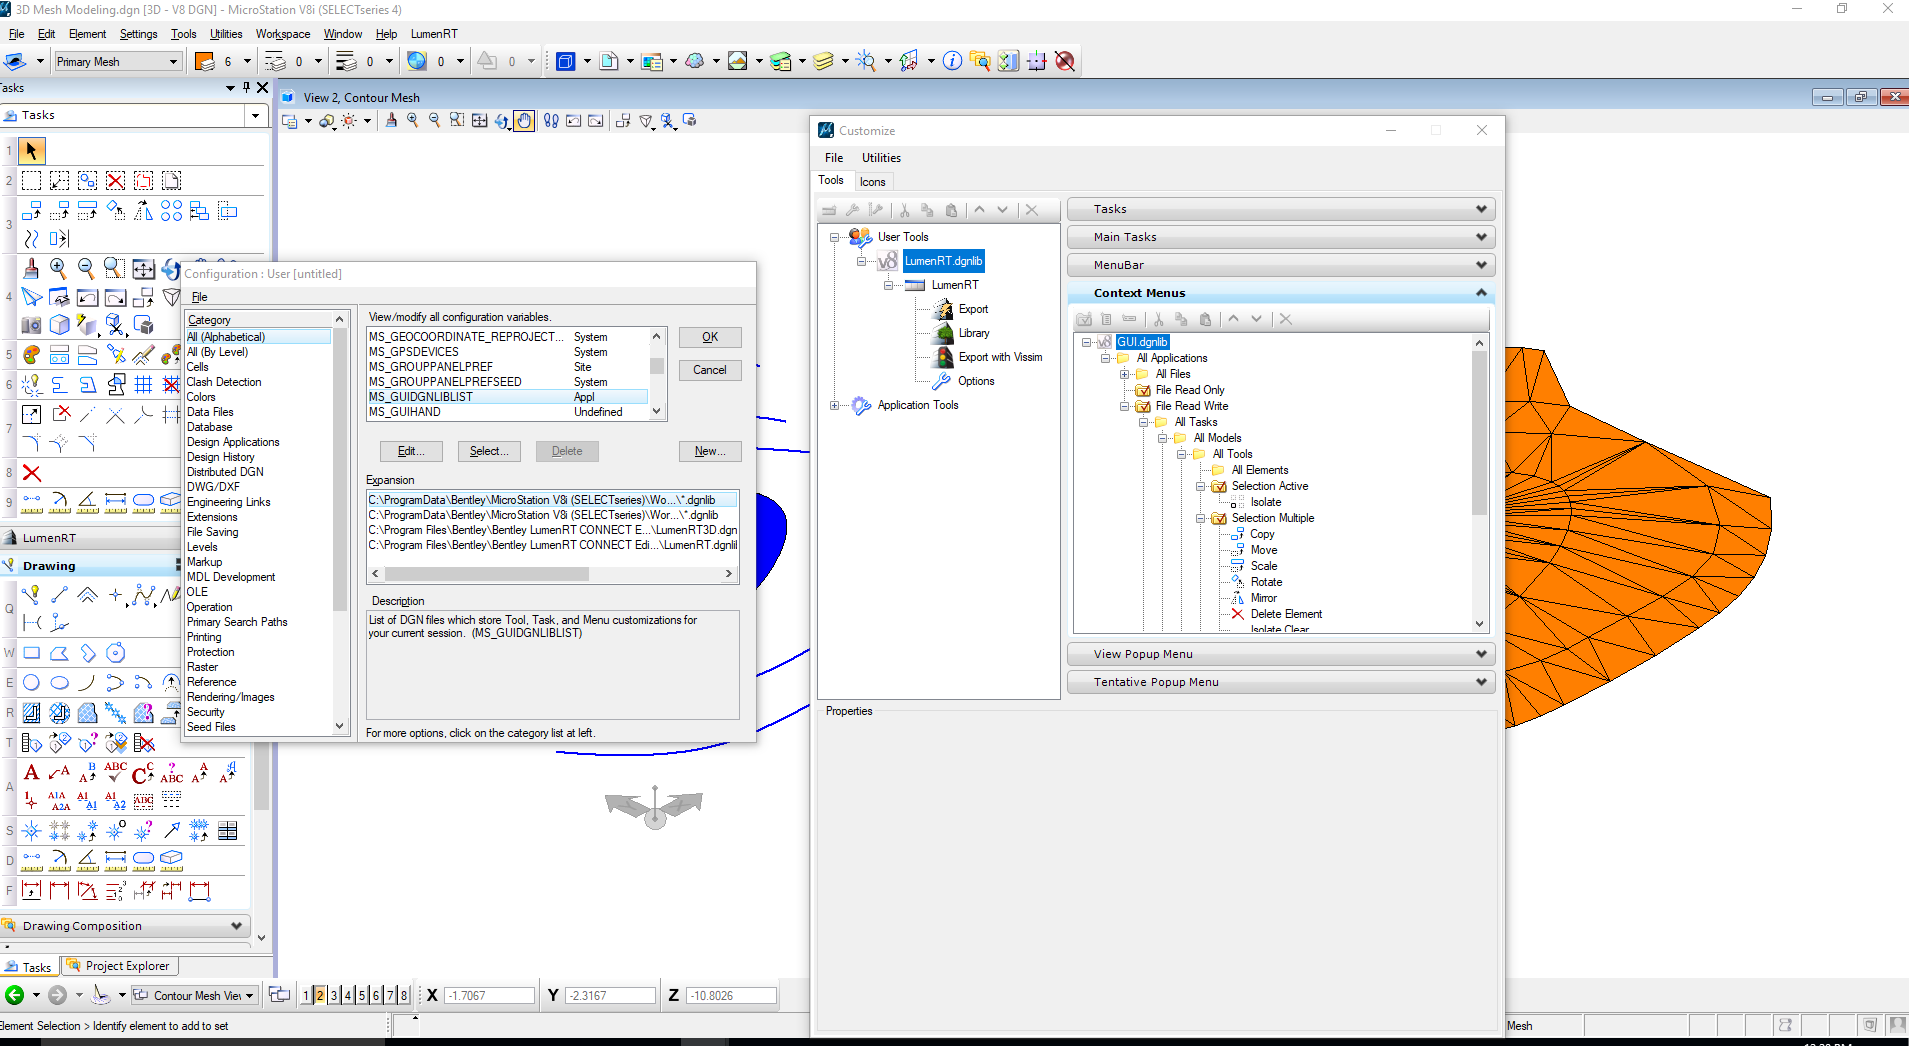The image size is (1909, 1046).
Task: Click the Paste icon in Context Menus toolbar
Action: pyautogui.click(x=1205, y=319)
